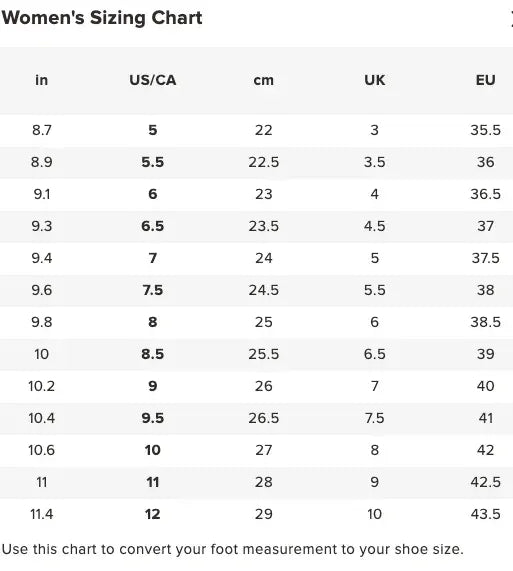Viewport: 513px width, 571px height.
Task: Click the 10.2 inches cell
Action: (x=42, y=386)
